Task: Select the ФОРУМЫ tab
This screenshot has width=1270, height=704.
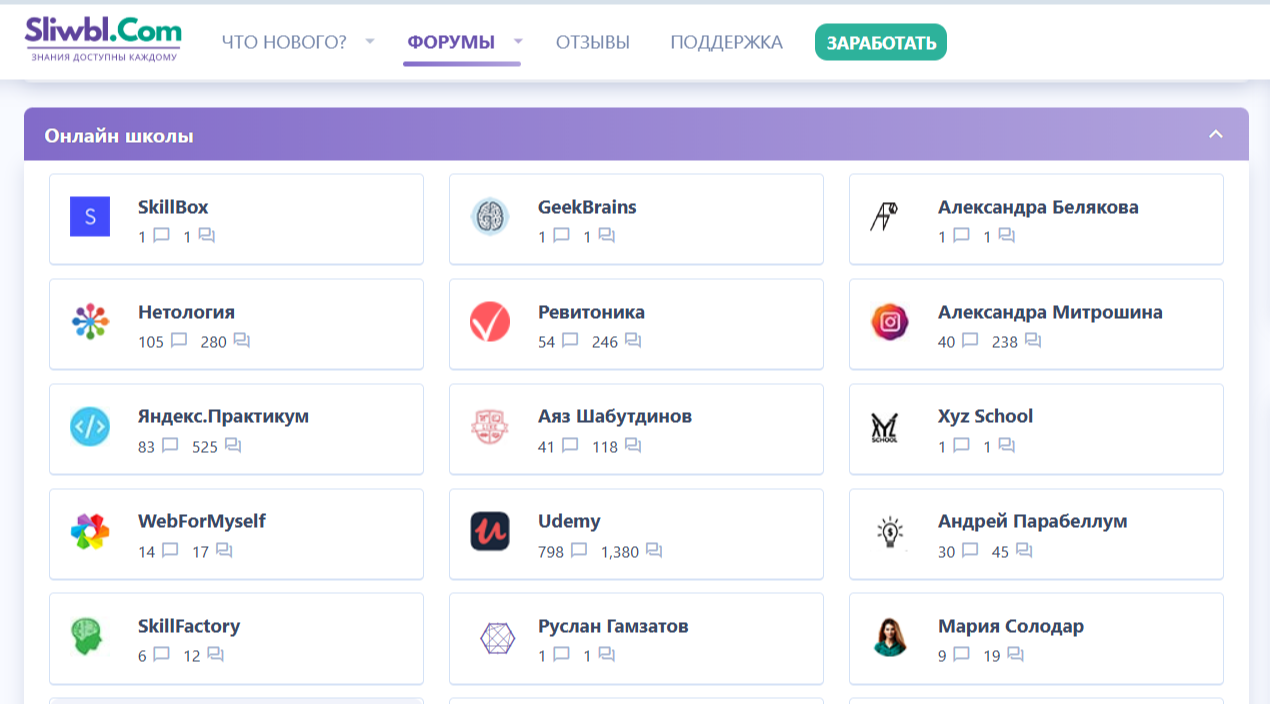Action: coord(451,42)
